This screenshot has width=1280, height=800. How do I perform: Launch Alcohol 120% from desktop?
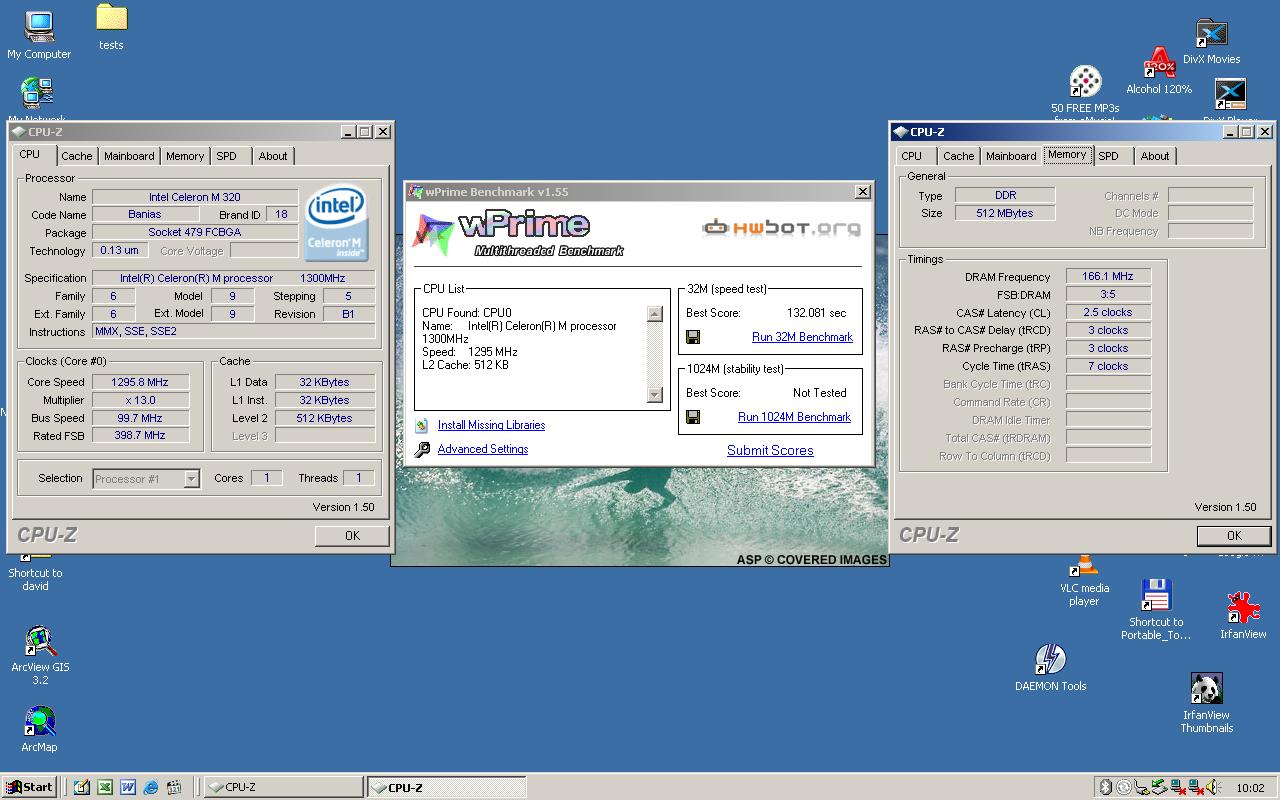[x=1159, y=71]
